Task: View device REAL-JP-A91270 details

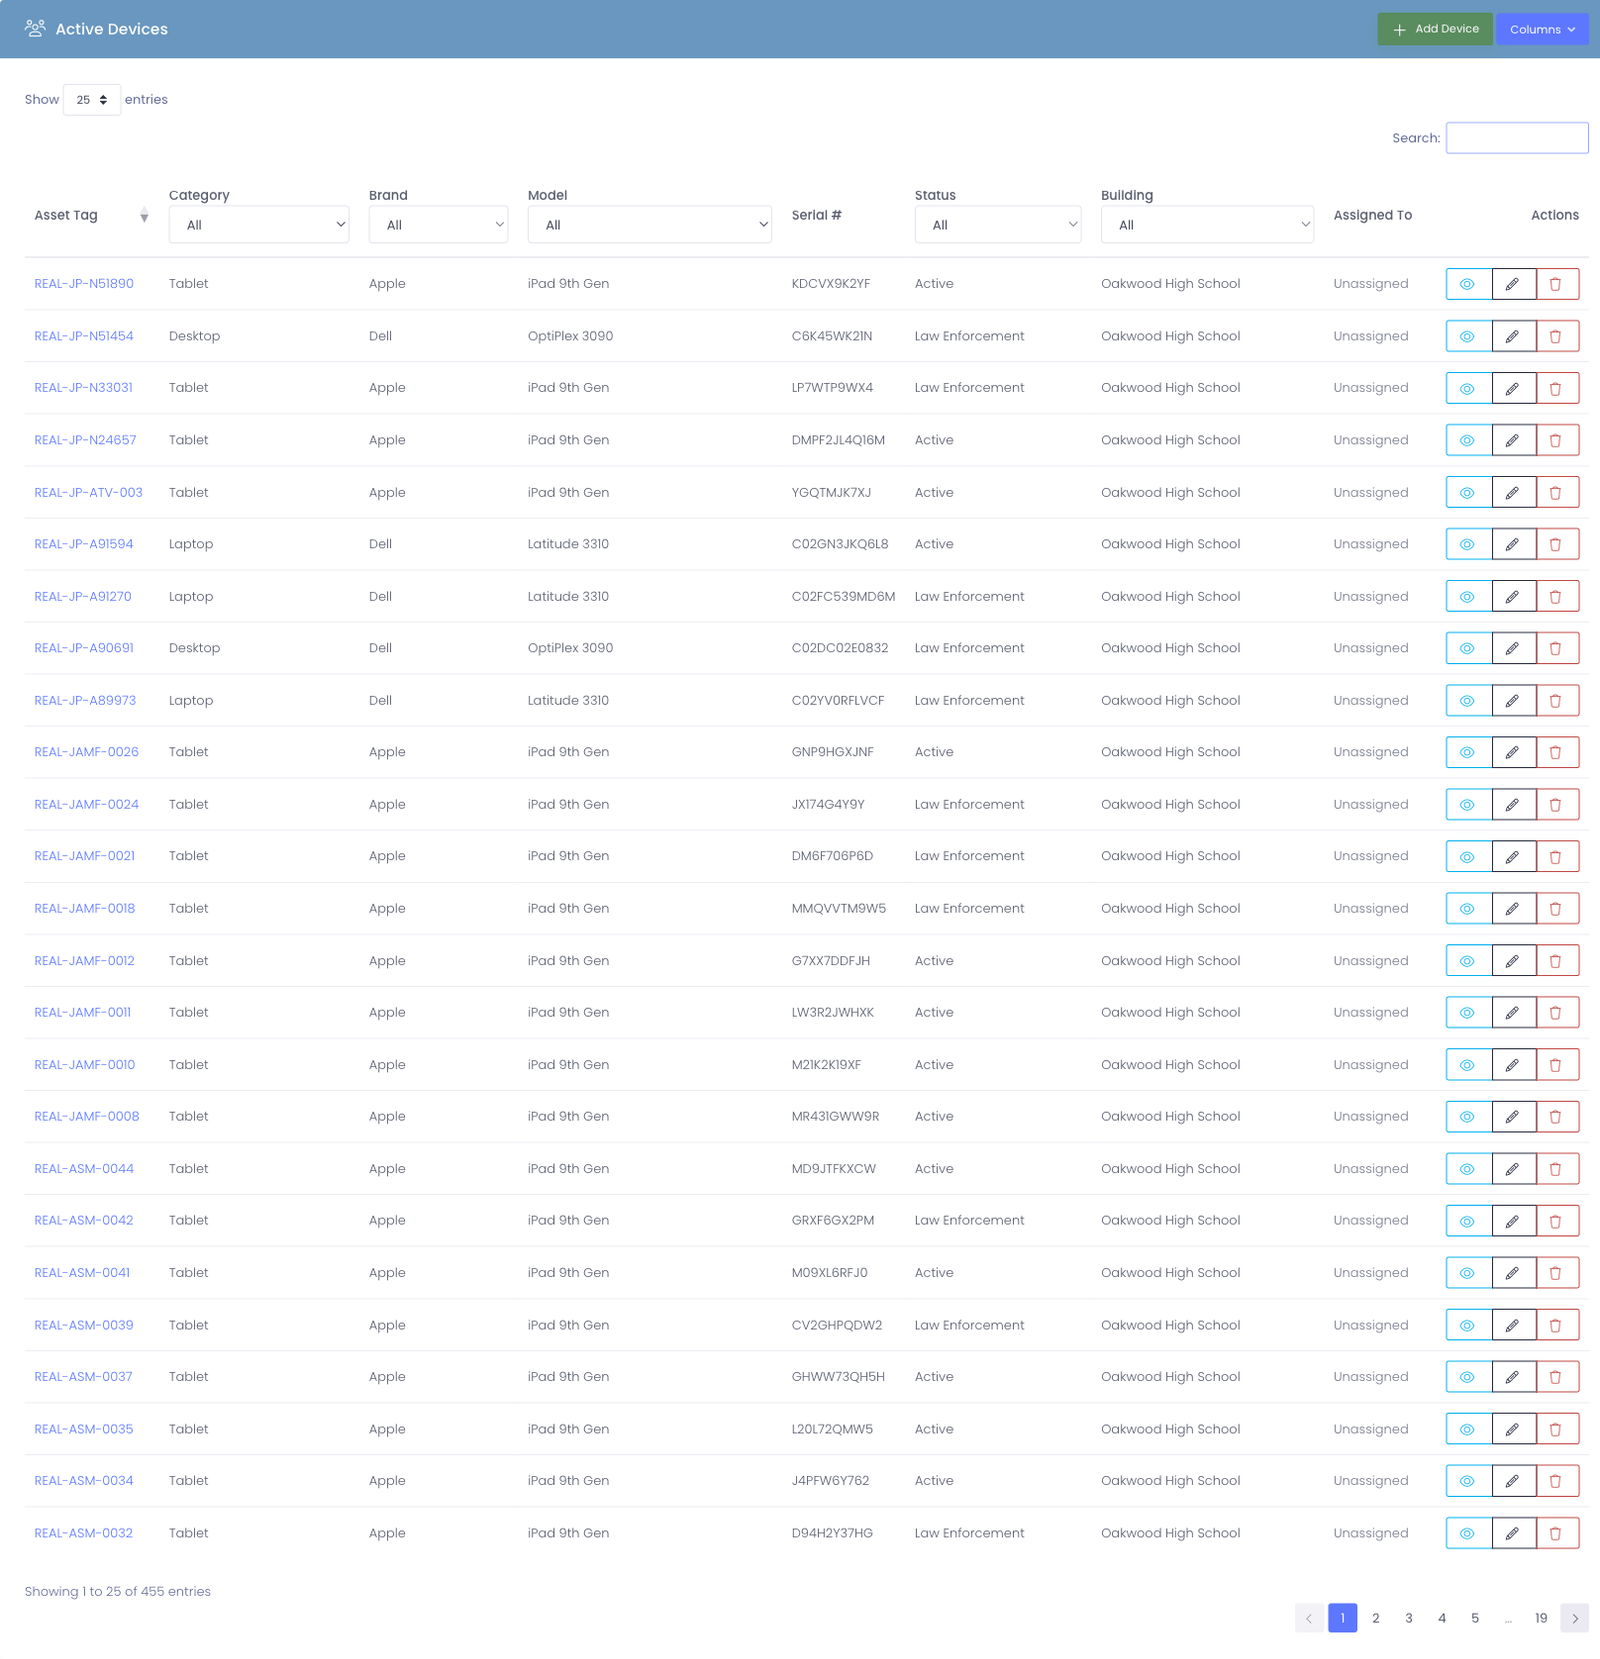Action: pyautogui.click(x=1468, y=596)
